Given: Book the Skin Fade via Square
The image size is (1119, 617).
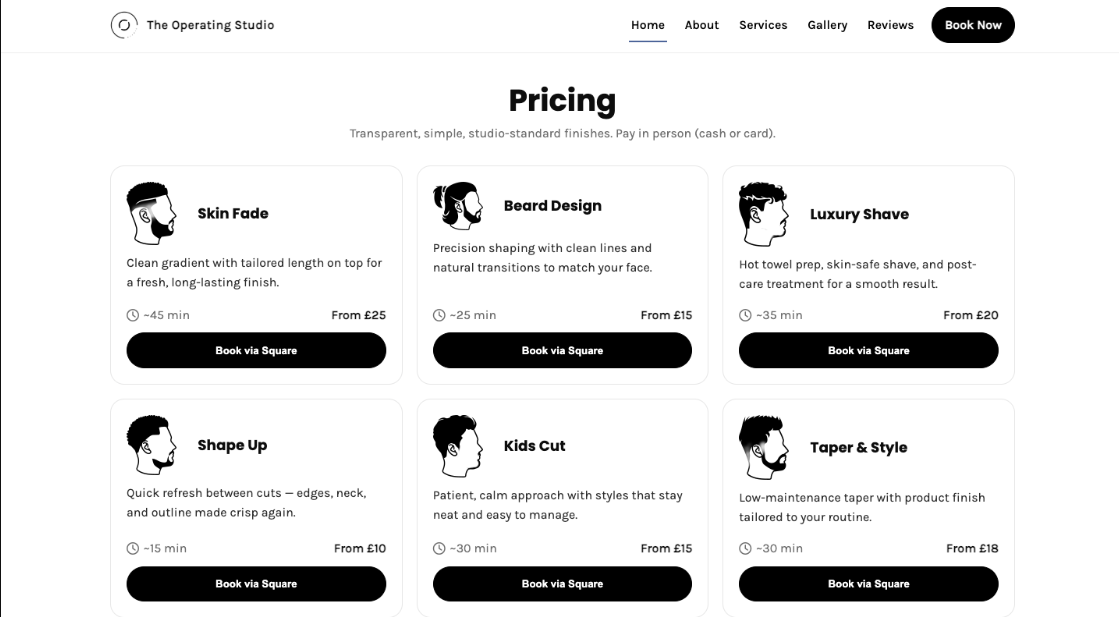Looking at the screenshot, I should [256, 351].
